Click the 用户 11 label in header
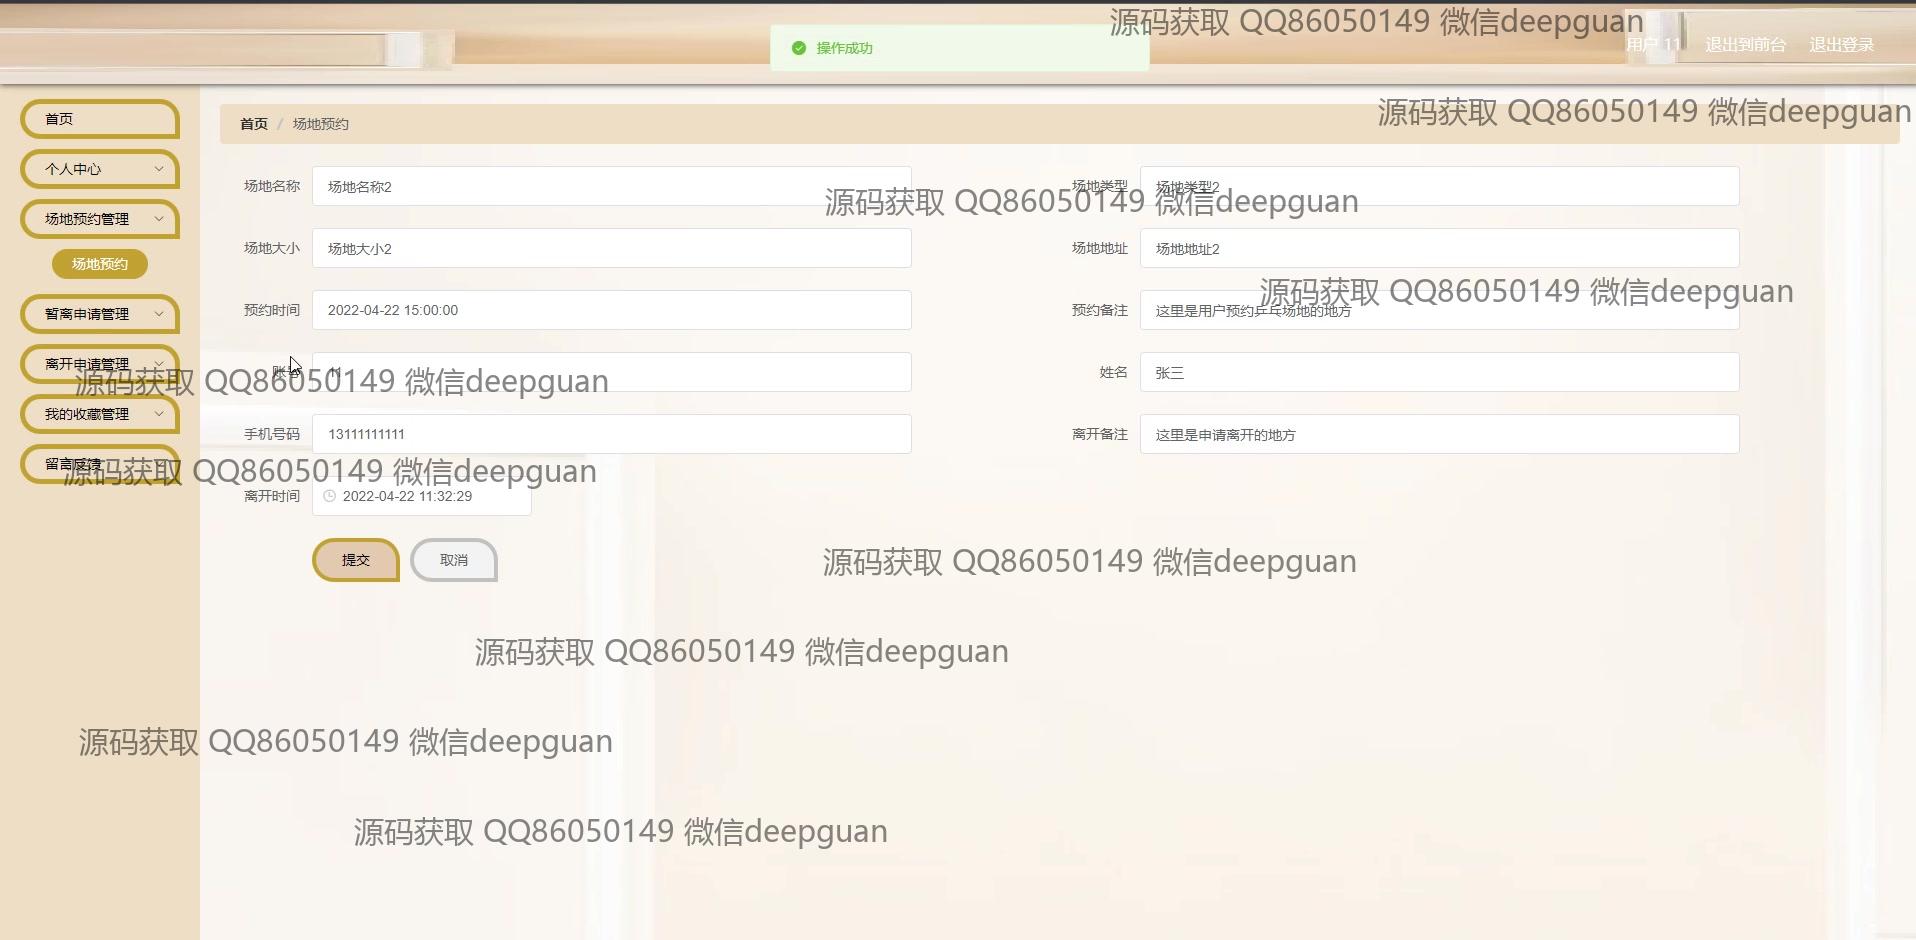The height and width of the screenshot is (940, 1916). [1653, 44]
